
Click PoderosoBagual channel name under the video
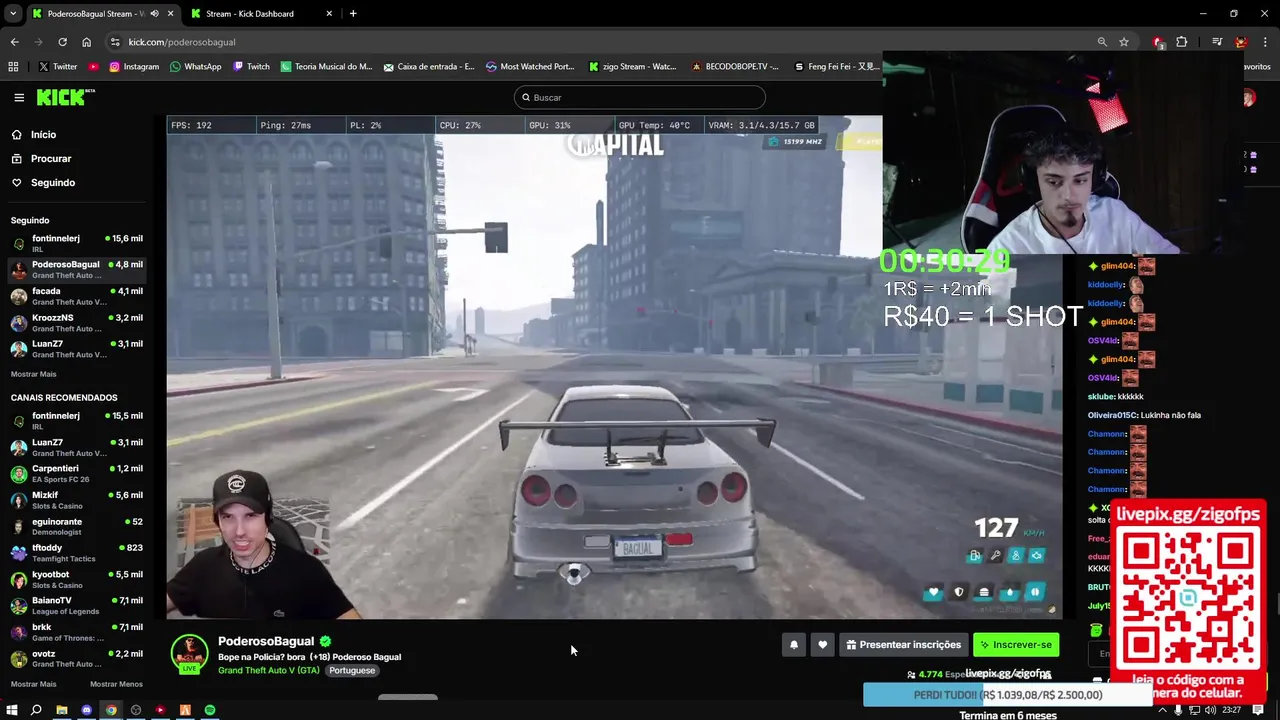[266, 641]
